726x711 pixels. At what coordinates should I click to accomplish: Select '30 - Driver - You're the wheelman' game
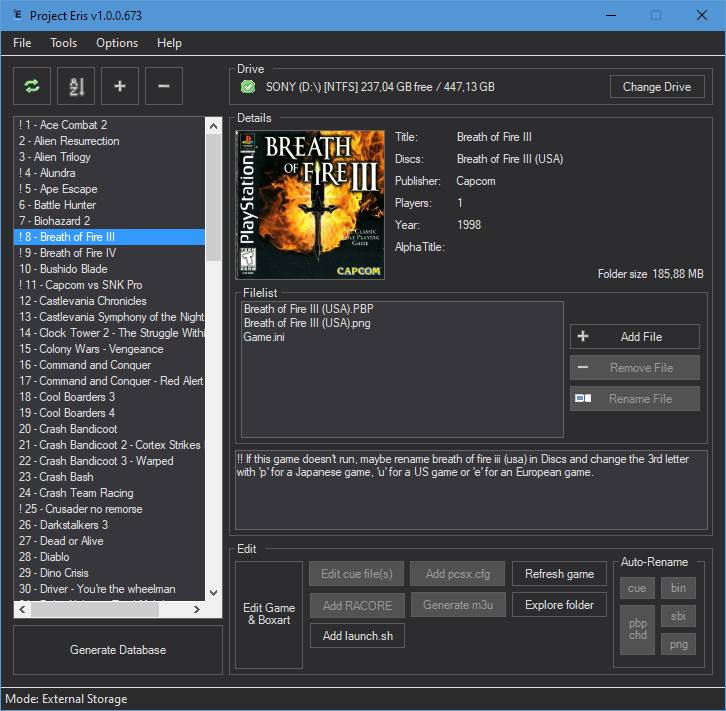click(x=109, y=589)
